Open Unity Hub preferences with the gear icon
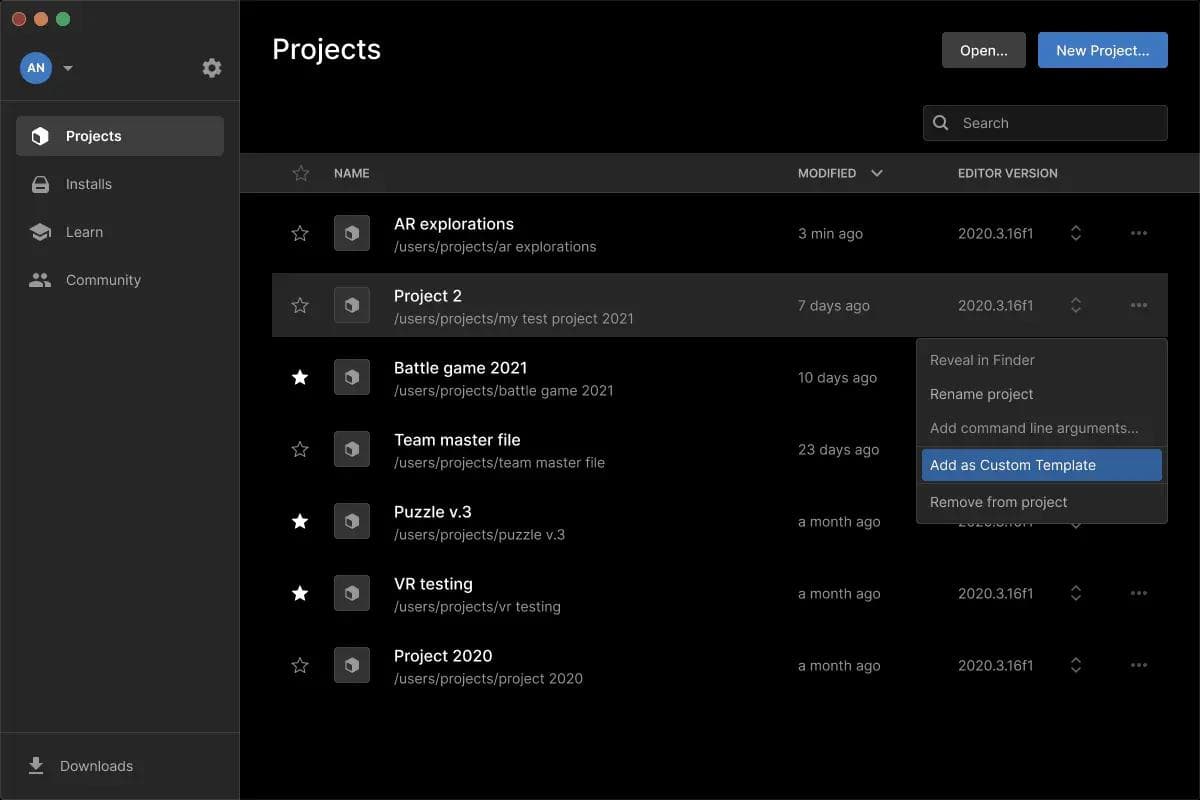The image size is (1200, 800). click(211, 67)
